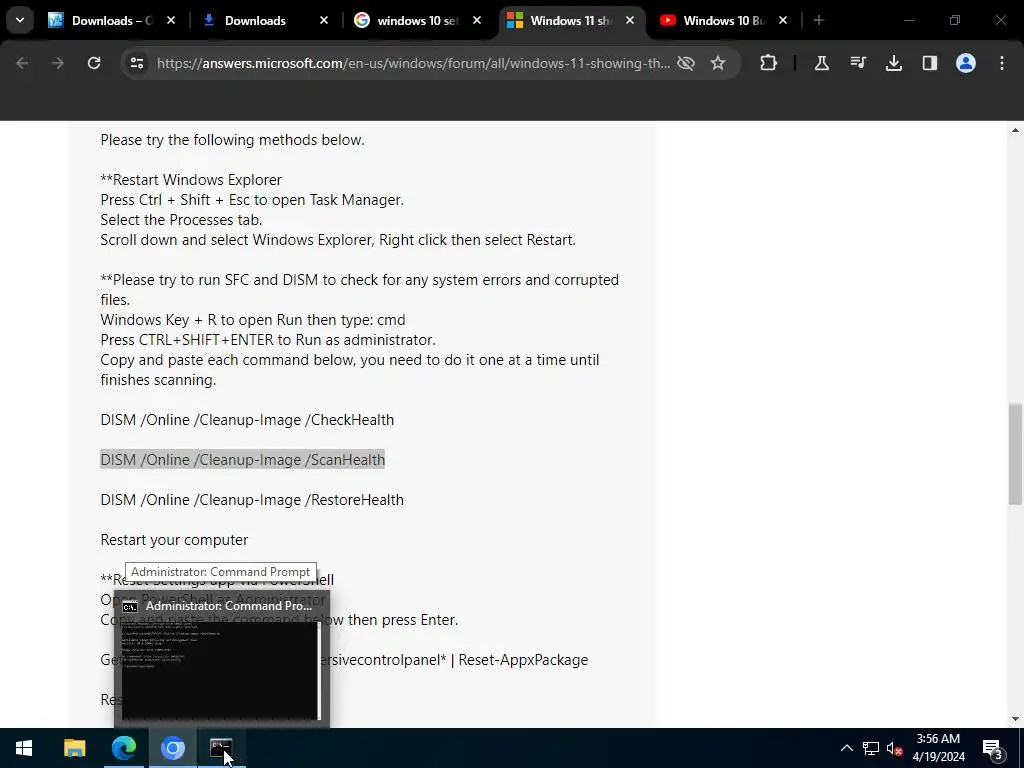Screen dimensions: 1024x768
Task: Open the muted volume tray icon
Action: click(x=895, y=748)
